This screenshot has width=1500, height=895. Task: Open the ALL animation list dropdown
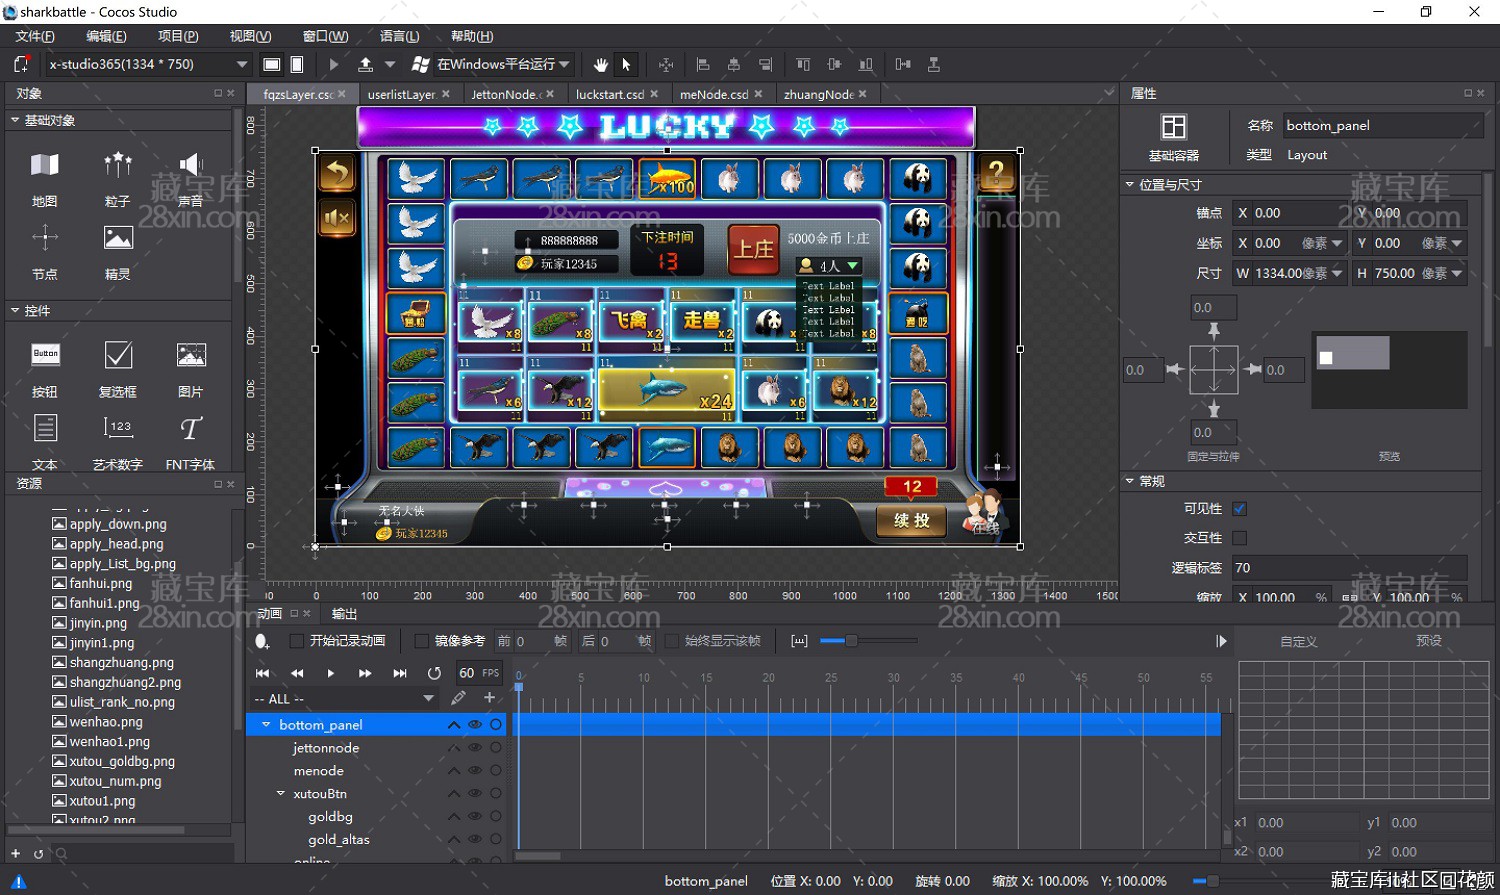click(x=345, y=699)
